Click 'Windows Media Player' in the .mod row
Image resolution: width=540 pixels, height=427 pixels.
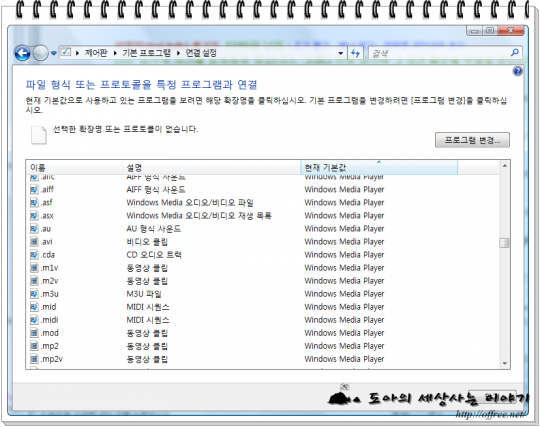[344, 333]
